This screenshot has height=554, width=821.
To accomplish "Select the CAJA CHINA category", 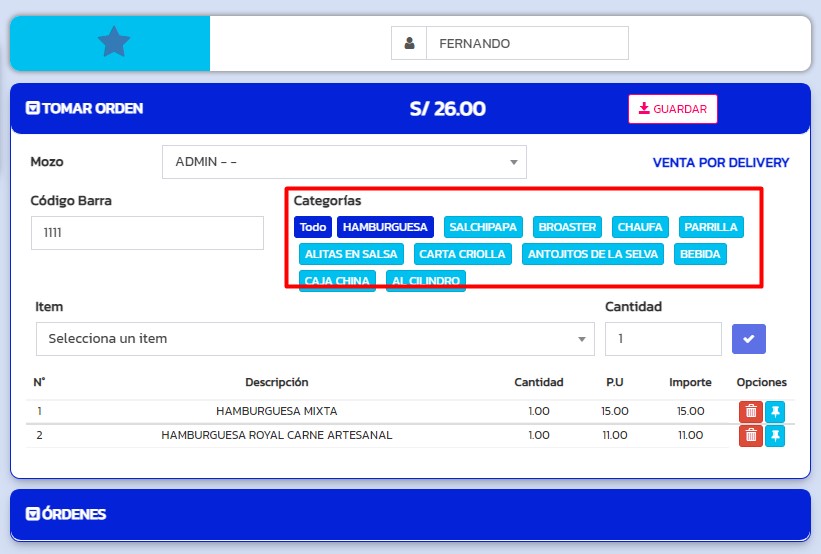I will pos(337,281).
